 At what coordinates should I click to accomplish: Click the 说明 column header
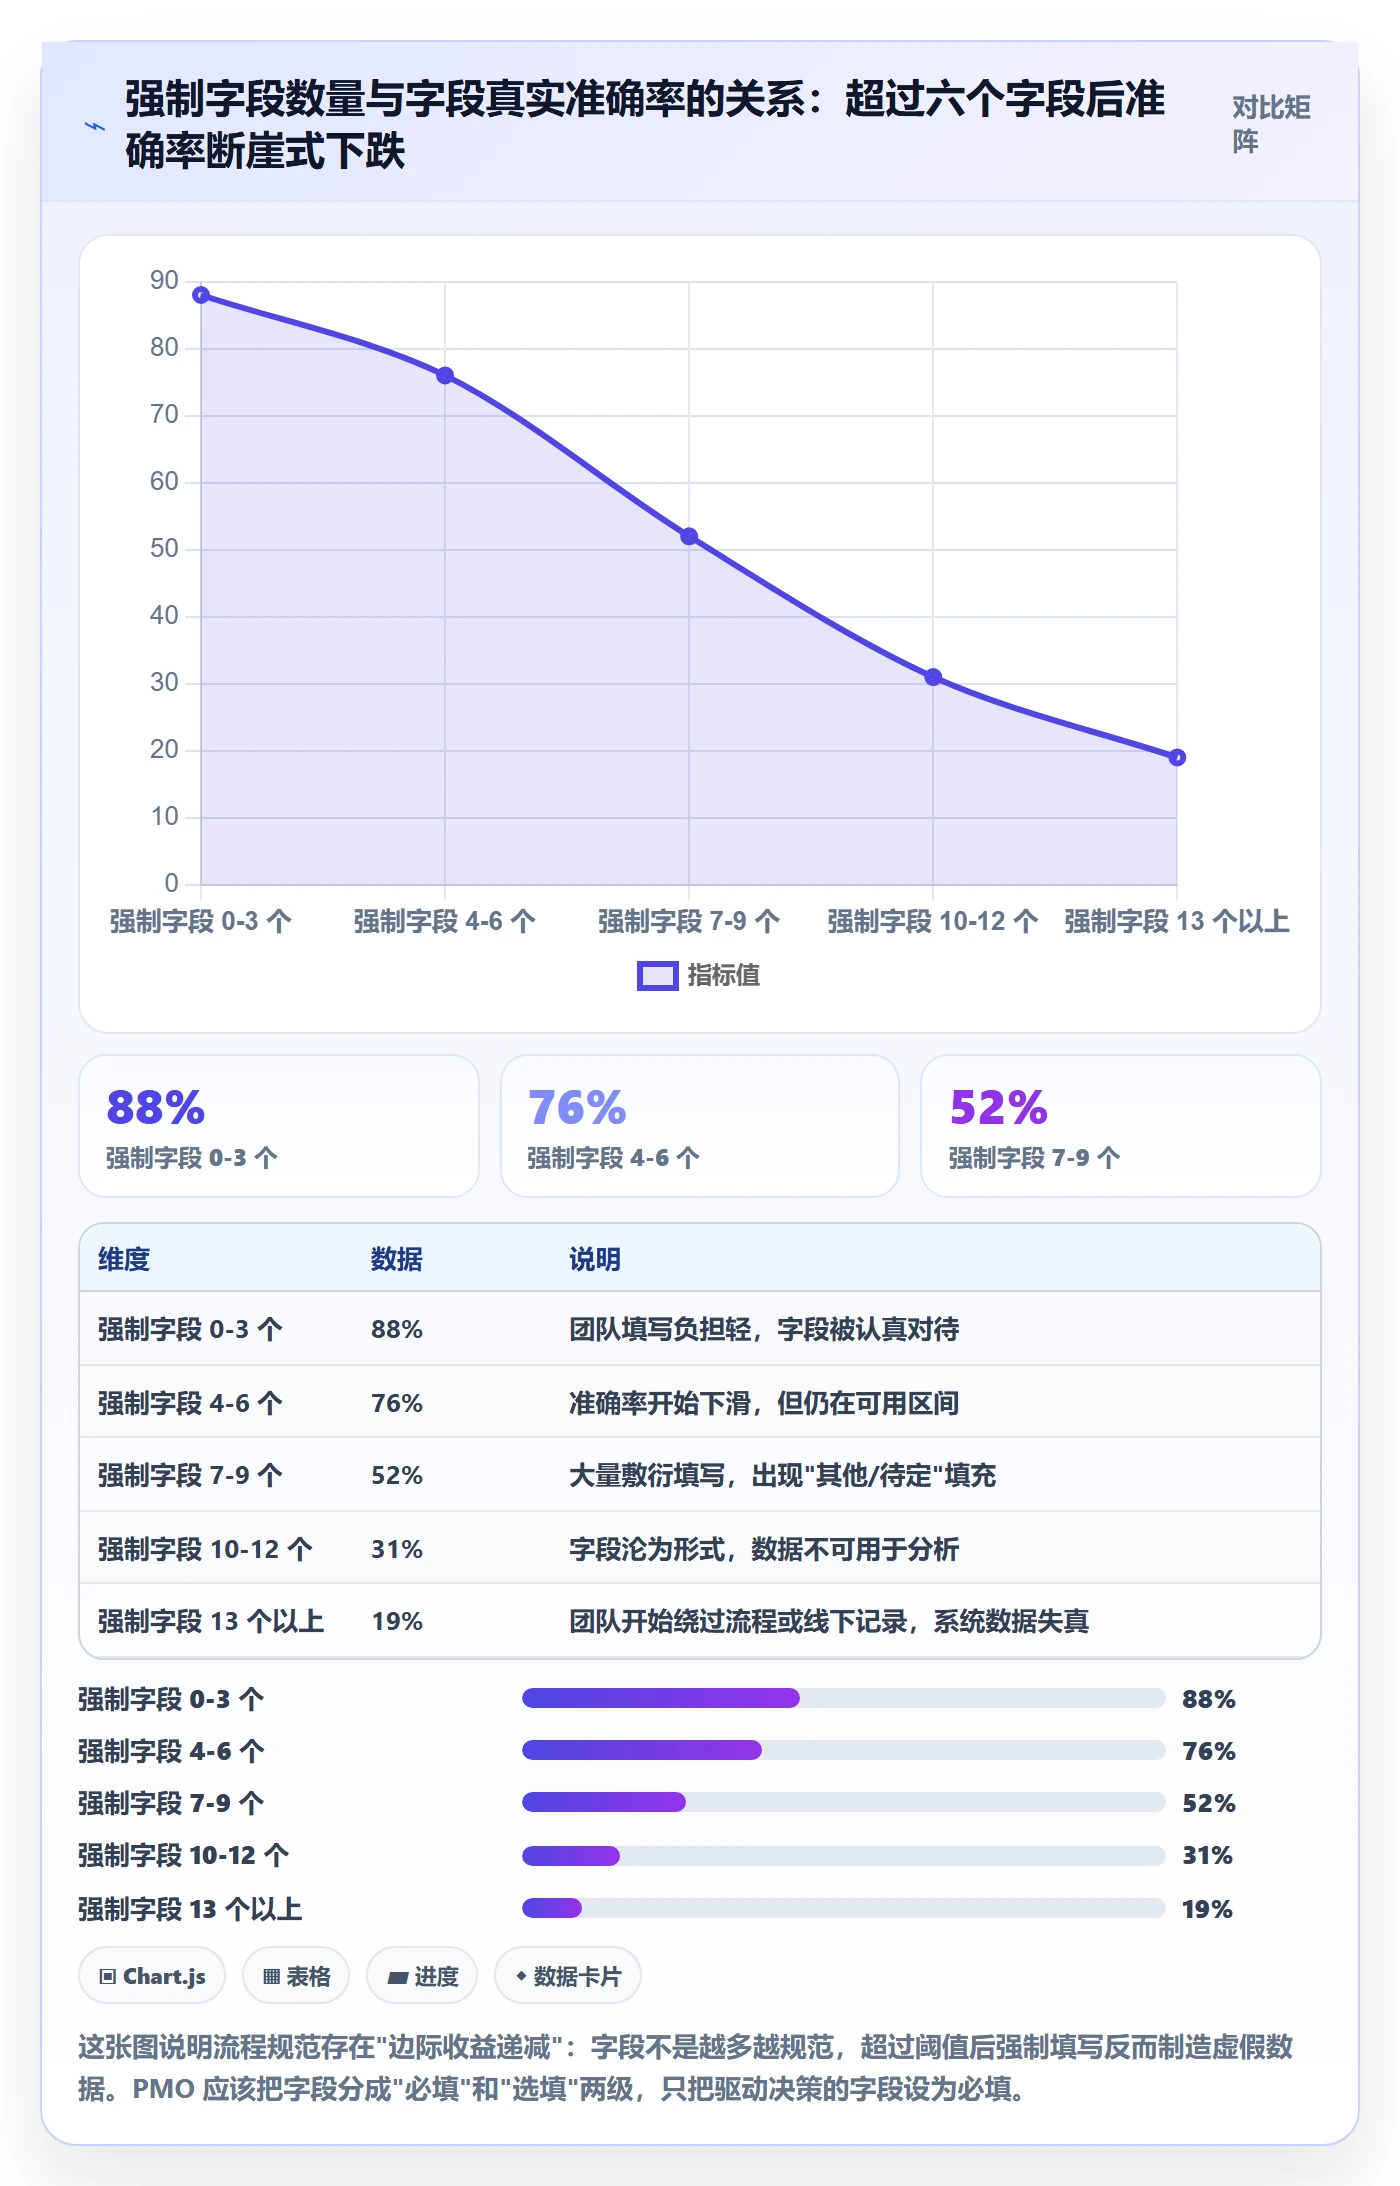[x=595, y=1259]
